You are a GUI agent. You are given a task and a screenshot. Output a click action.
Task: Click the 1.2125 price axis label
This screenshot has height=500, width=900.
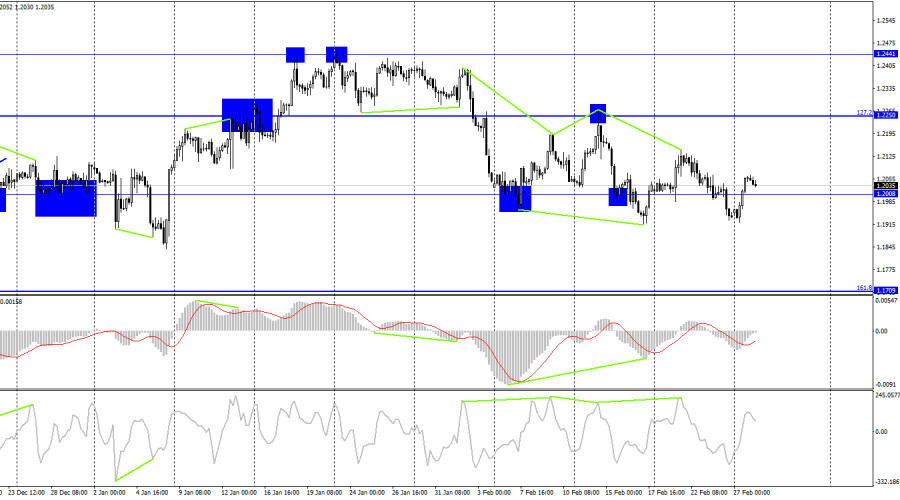coord(886,157)
